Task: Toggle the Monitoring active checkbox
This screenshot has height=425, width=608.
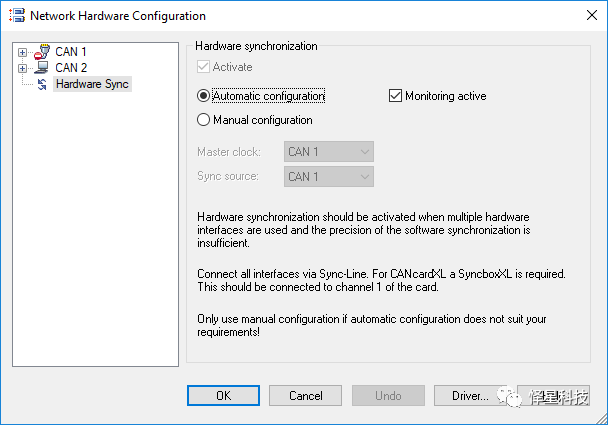Action: click(x=395, y=96)
